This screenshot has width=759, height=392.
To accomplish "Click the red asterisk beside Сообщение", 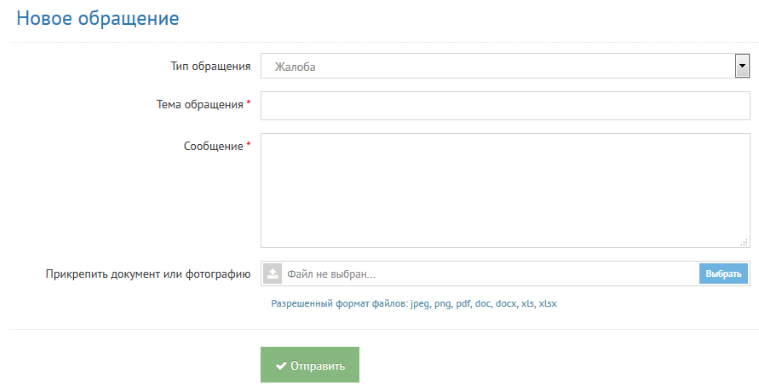I will click(x=249, y=144).
